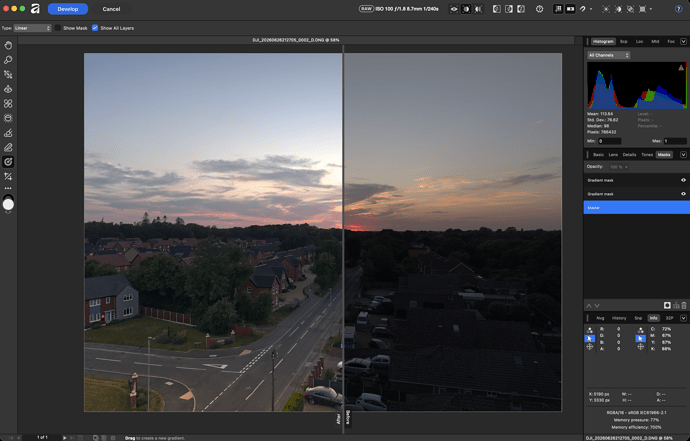Click the delete mask trash icon

[683, 305]
